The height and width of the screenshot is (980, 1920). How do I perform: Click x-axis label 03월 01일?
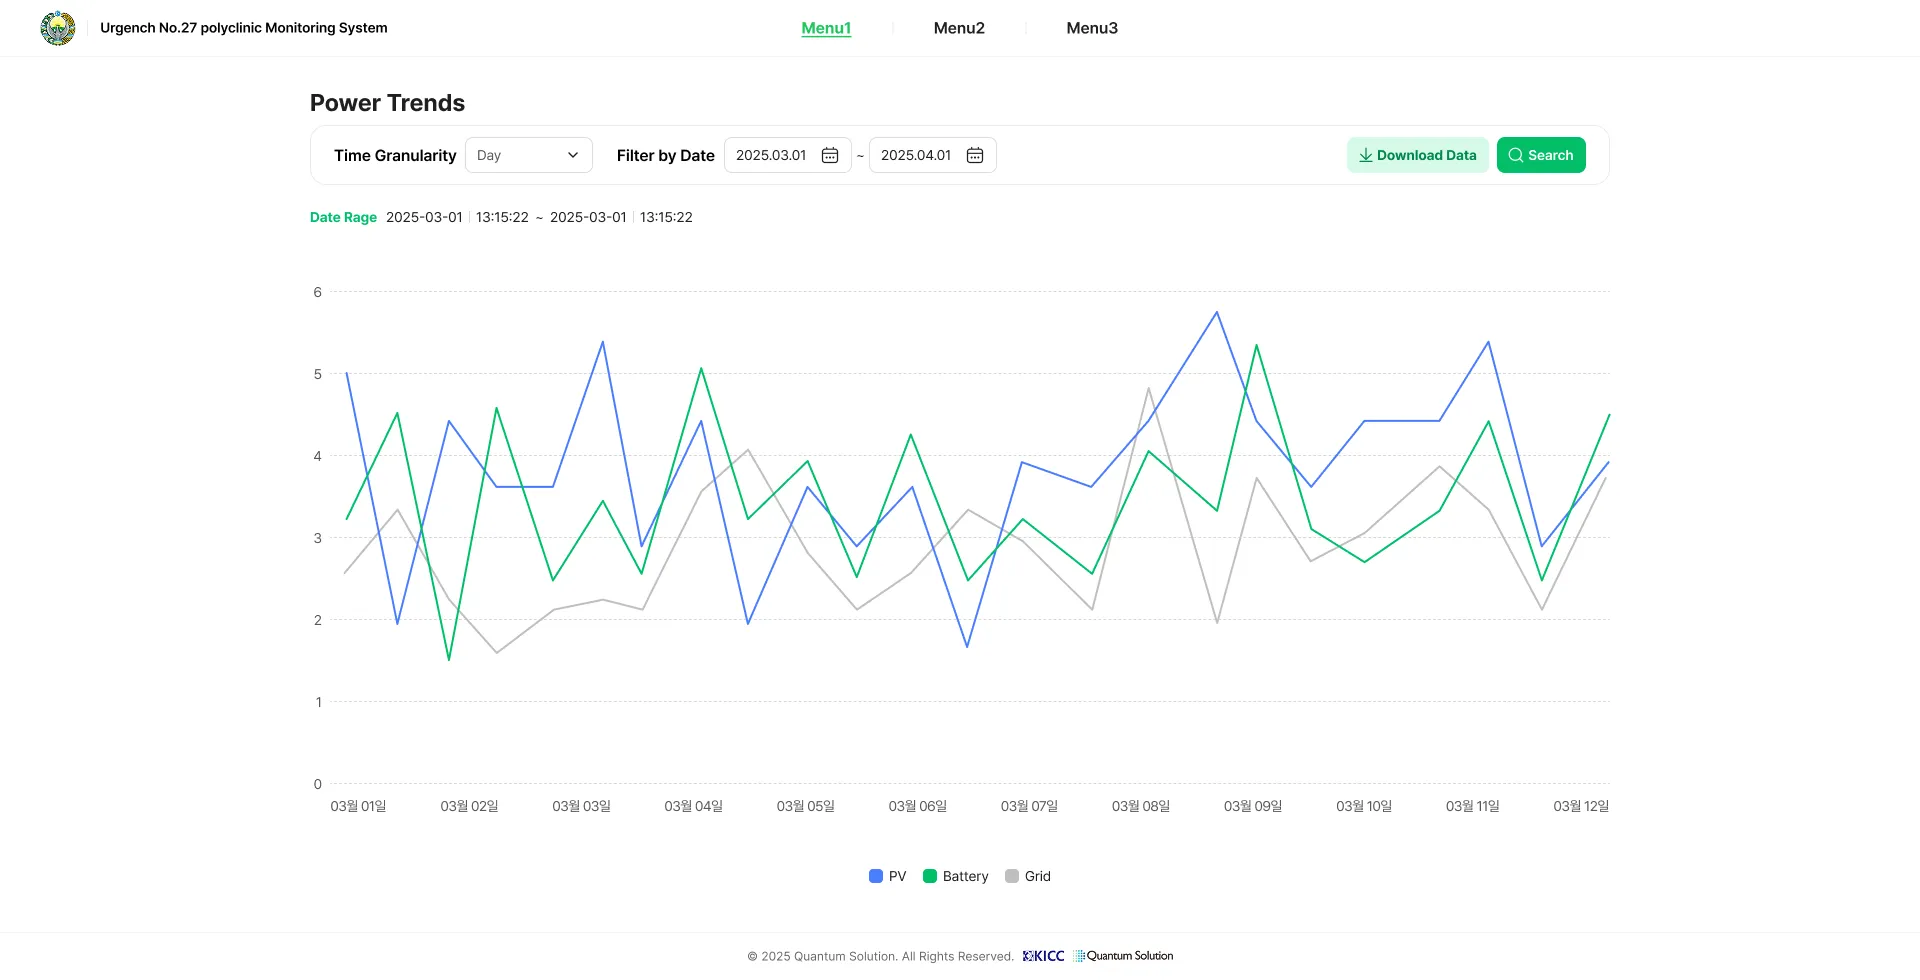point(358,806)
